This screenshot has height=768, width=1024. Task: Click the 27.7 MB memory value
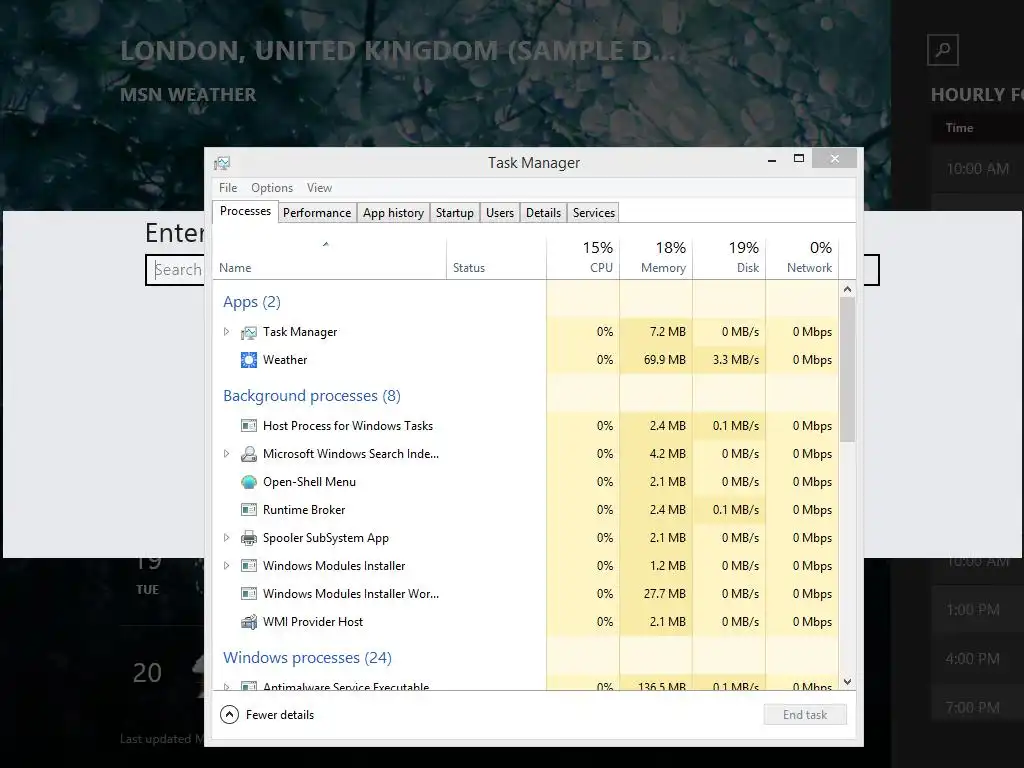pyautogui.click(x=664, y=594)
